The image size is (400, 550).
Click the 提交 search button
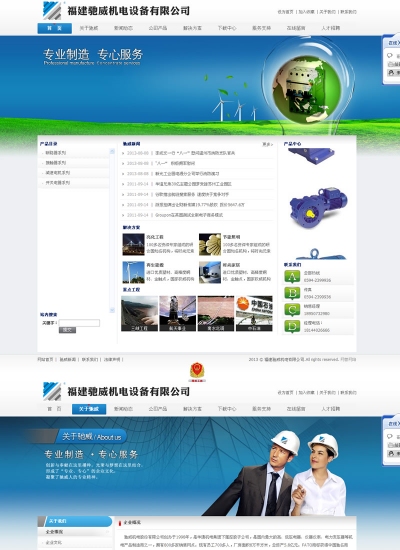[x=67, y=330]
